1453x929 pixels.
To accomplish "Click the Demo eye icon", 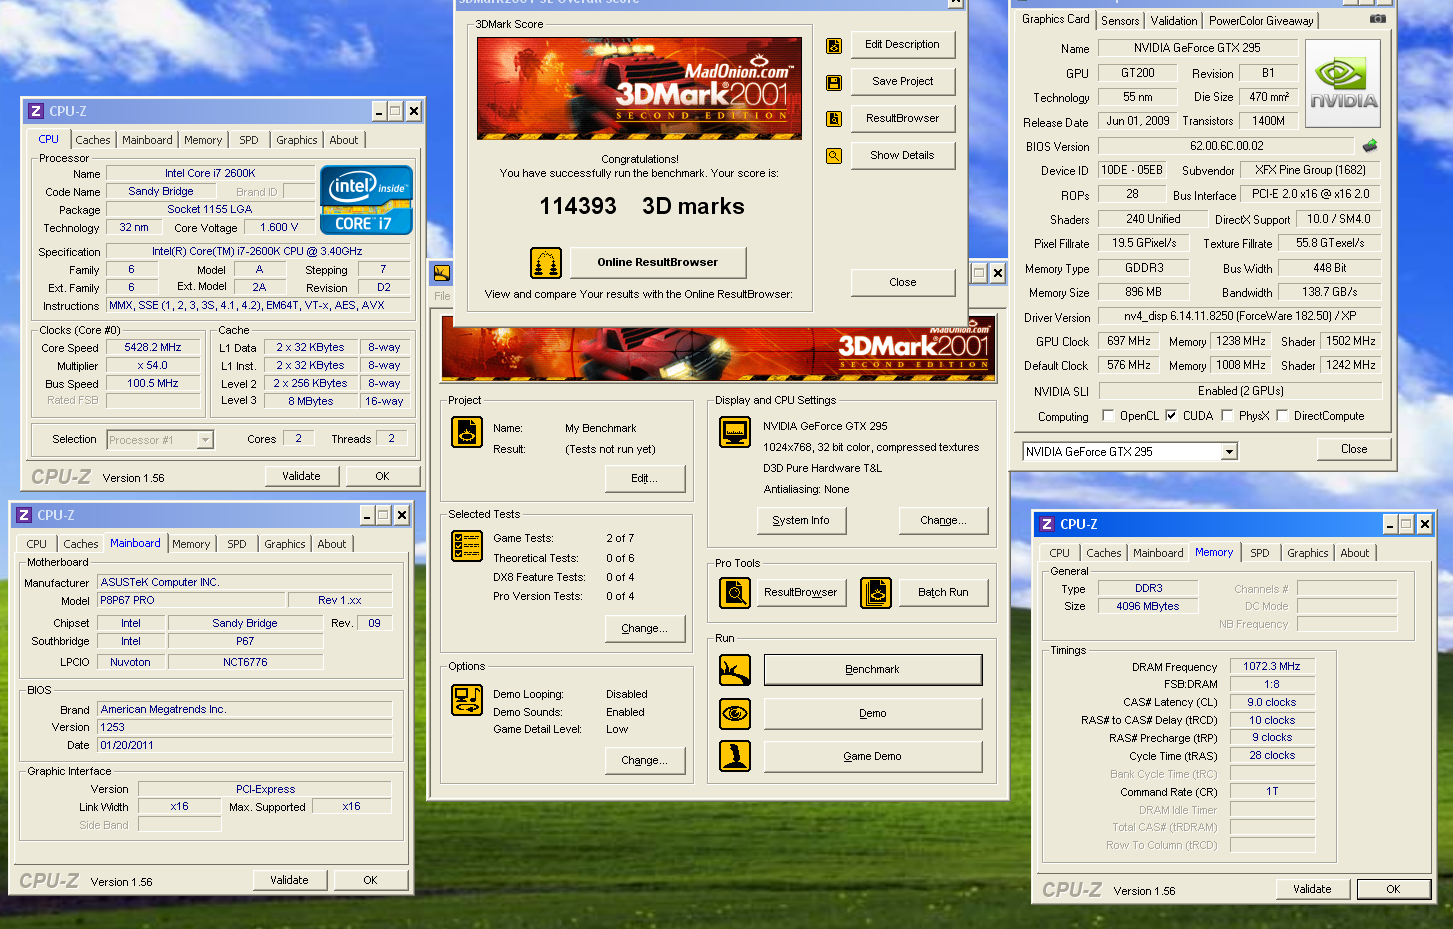I will (x=735, y=714).
